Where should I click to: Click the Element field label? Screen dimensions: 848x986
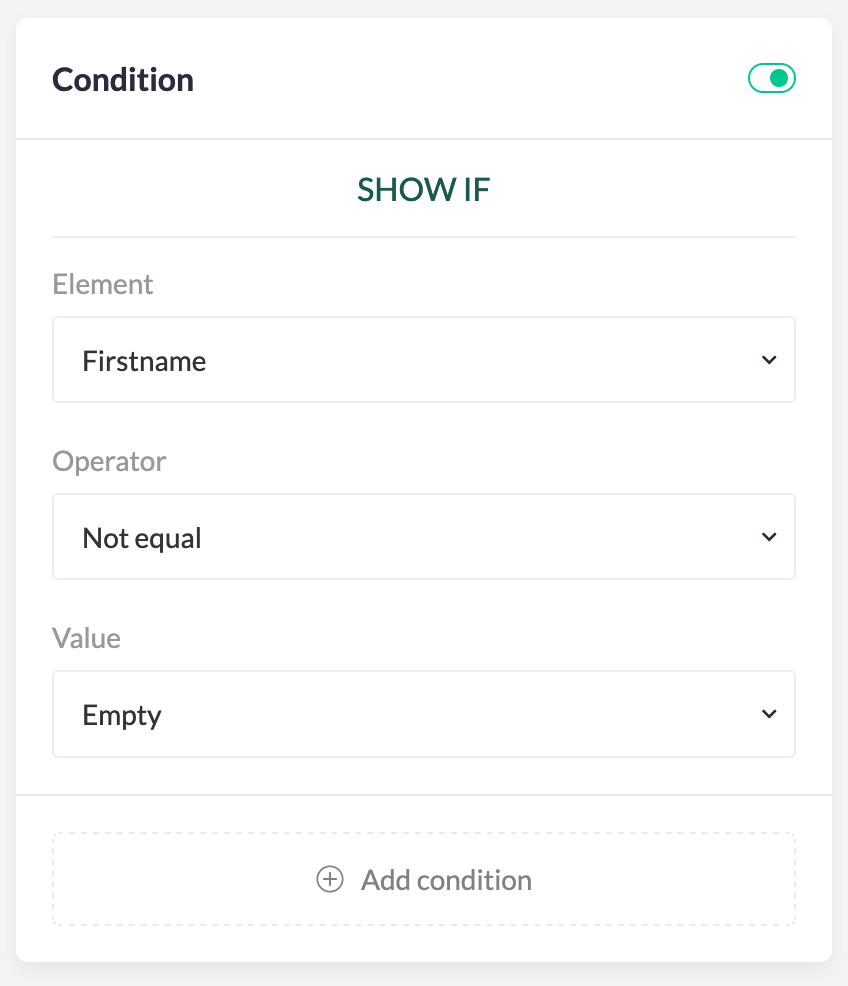coord(103,284)
